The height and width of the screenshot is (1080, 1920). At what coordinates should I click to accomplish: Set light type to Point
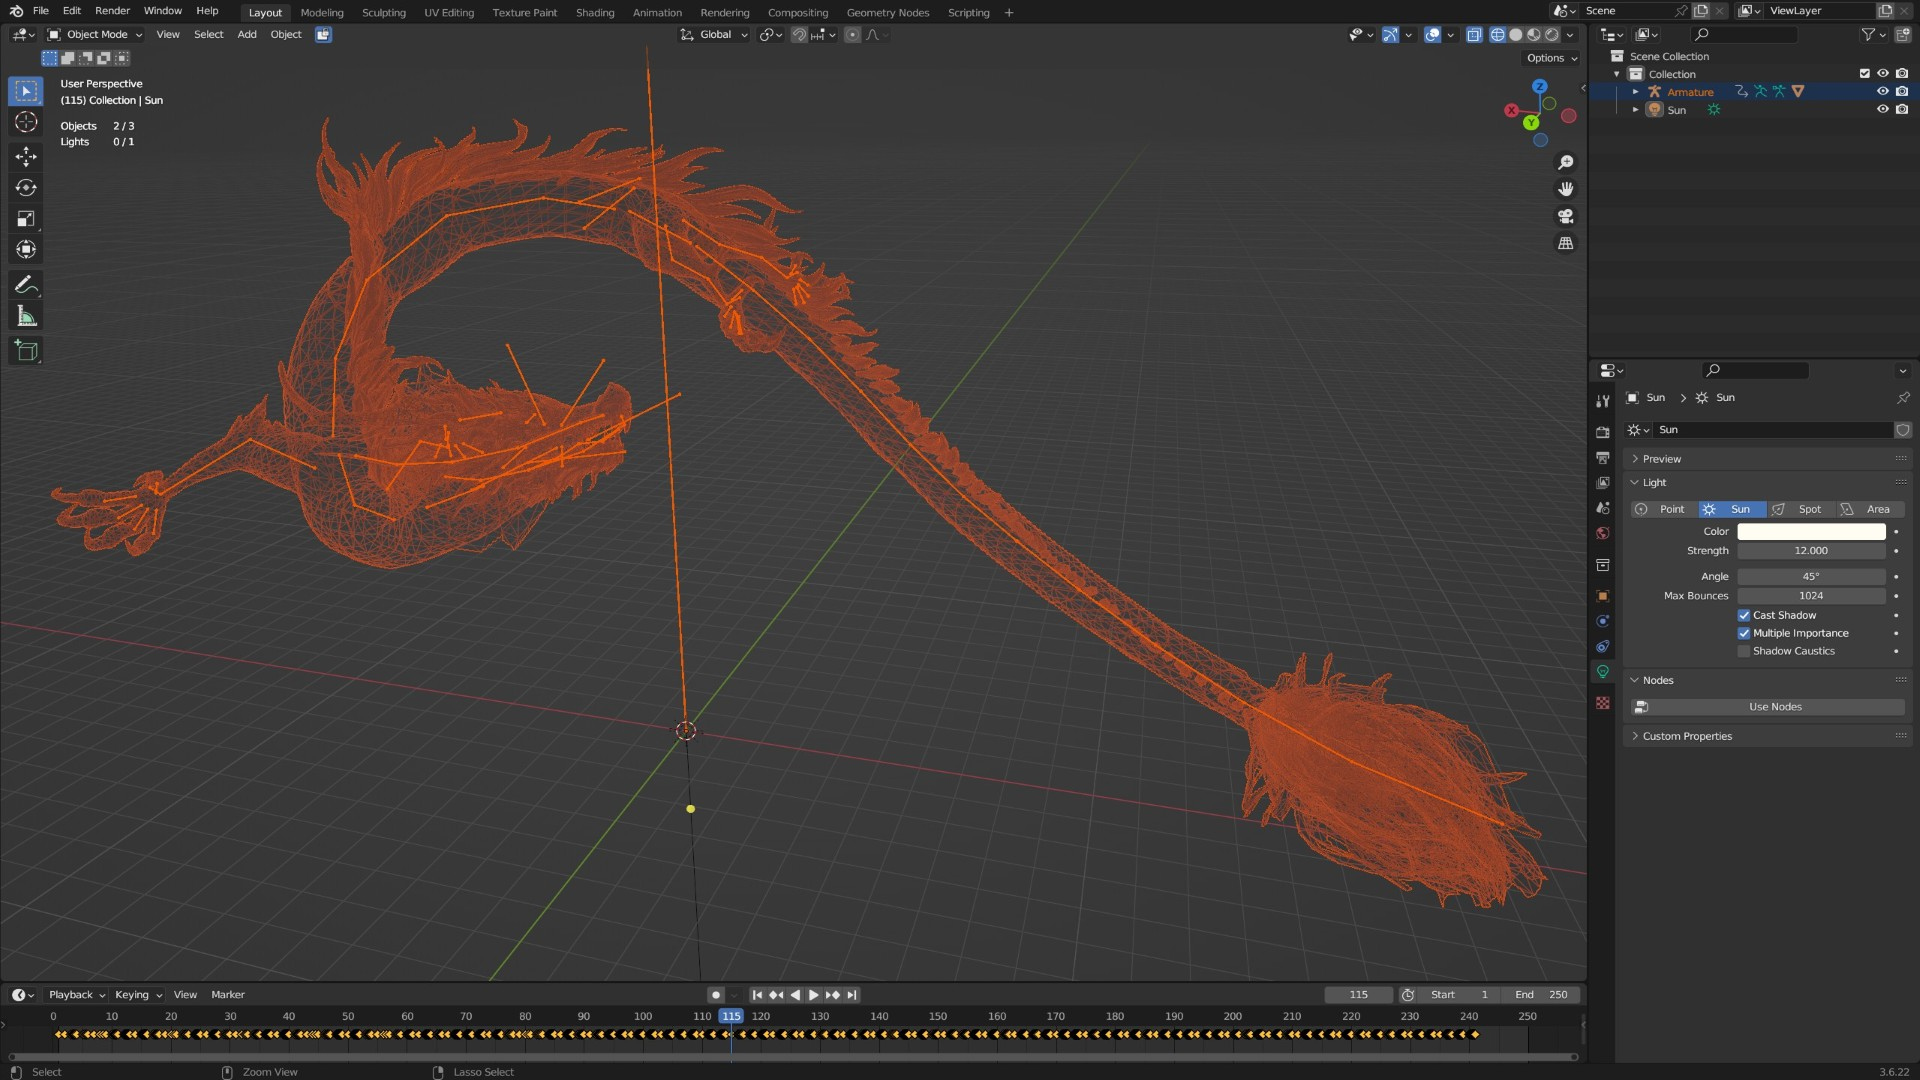pyautogui.click(x=1664, y=510)
